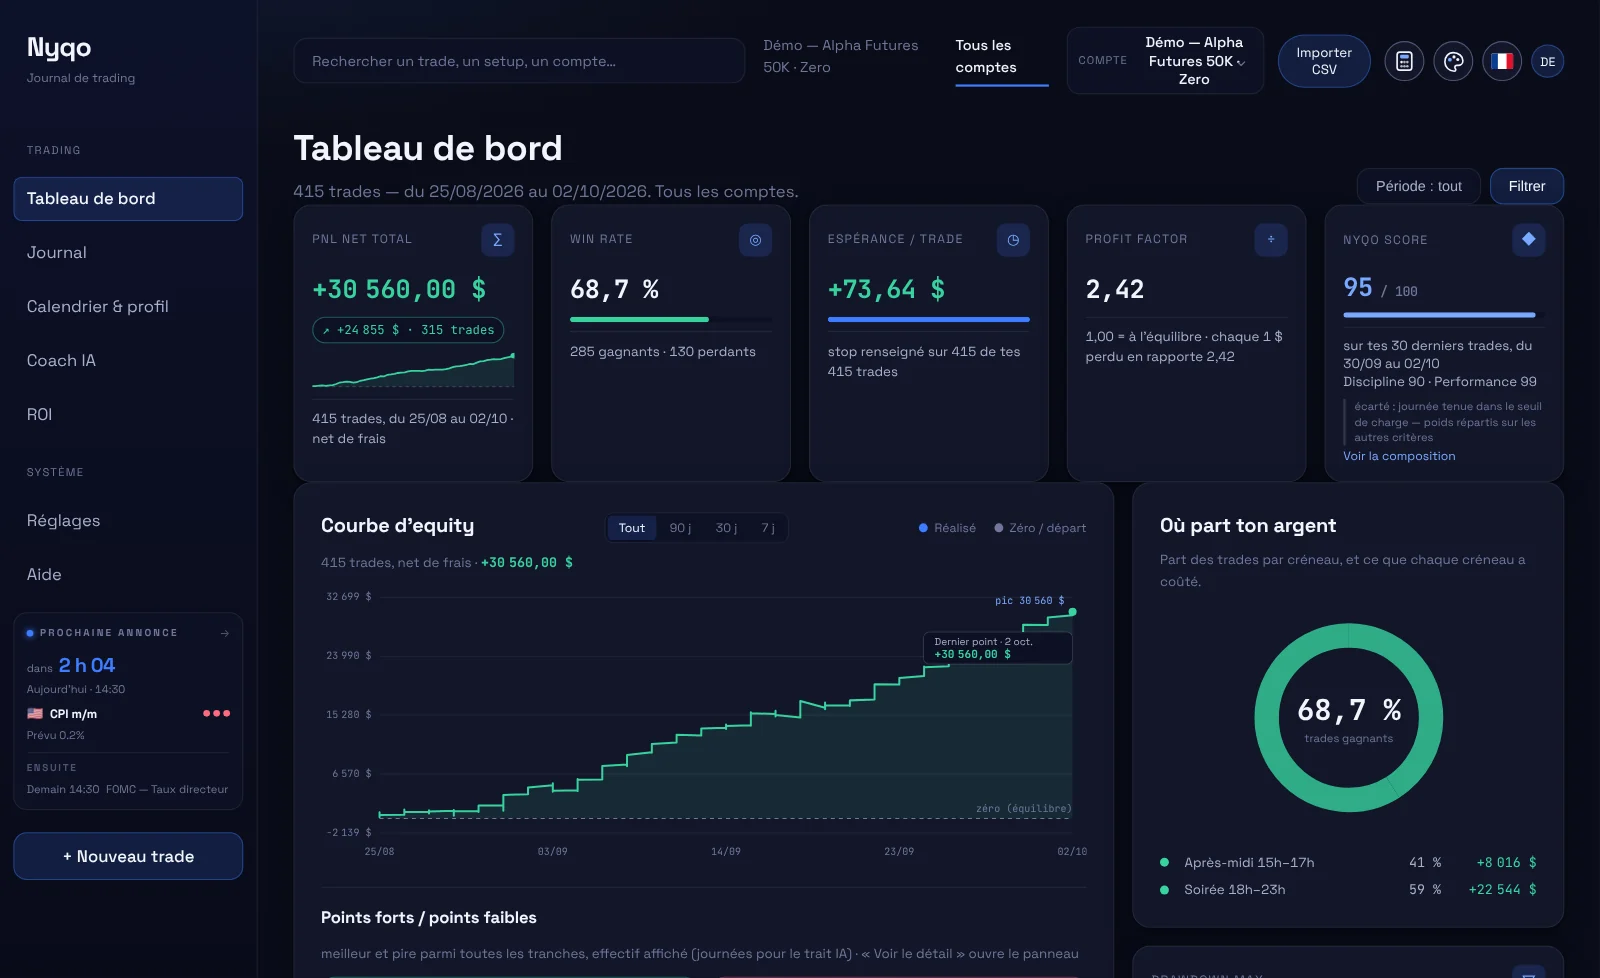Viewport: 1600px width, 978px height.
Task: Click the win-rate donut chart
Action: (1348, 718)
